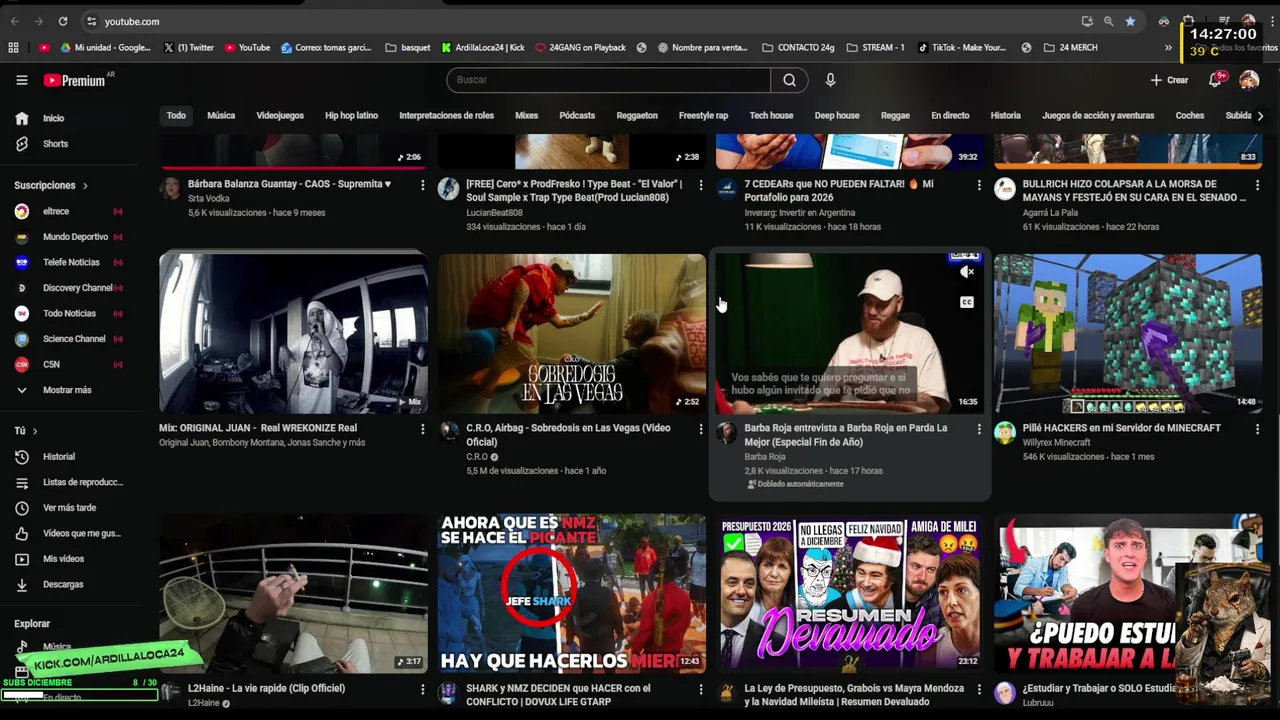Open Resumen Devaluado video thumbnail
The height and width of the screenshot is (720, 1280).
(x=850, y=593)
